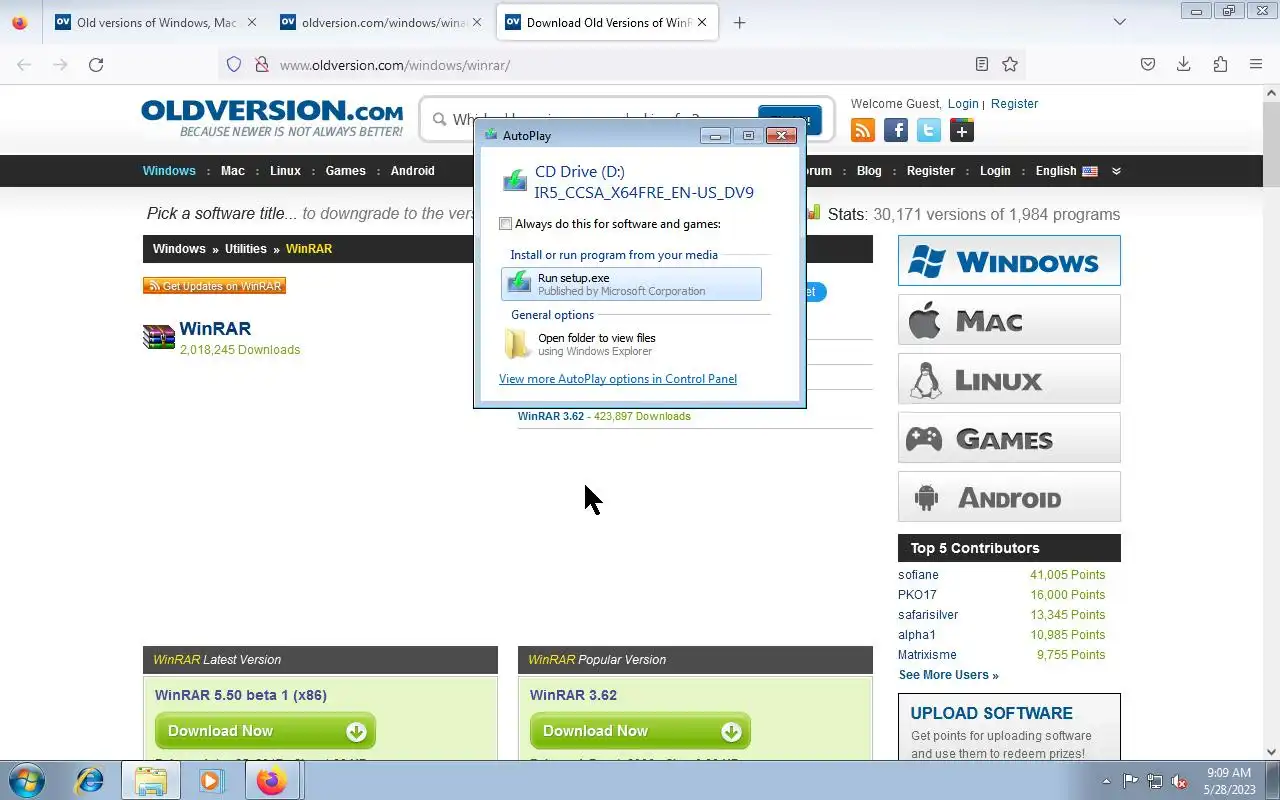The image size is (1280, 800).
Task: Click the Firefox back arrow button
Action: (24, 64)
